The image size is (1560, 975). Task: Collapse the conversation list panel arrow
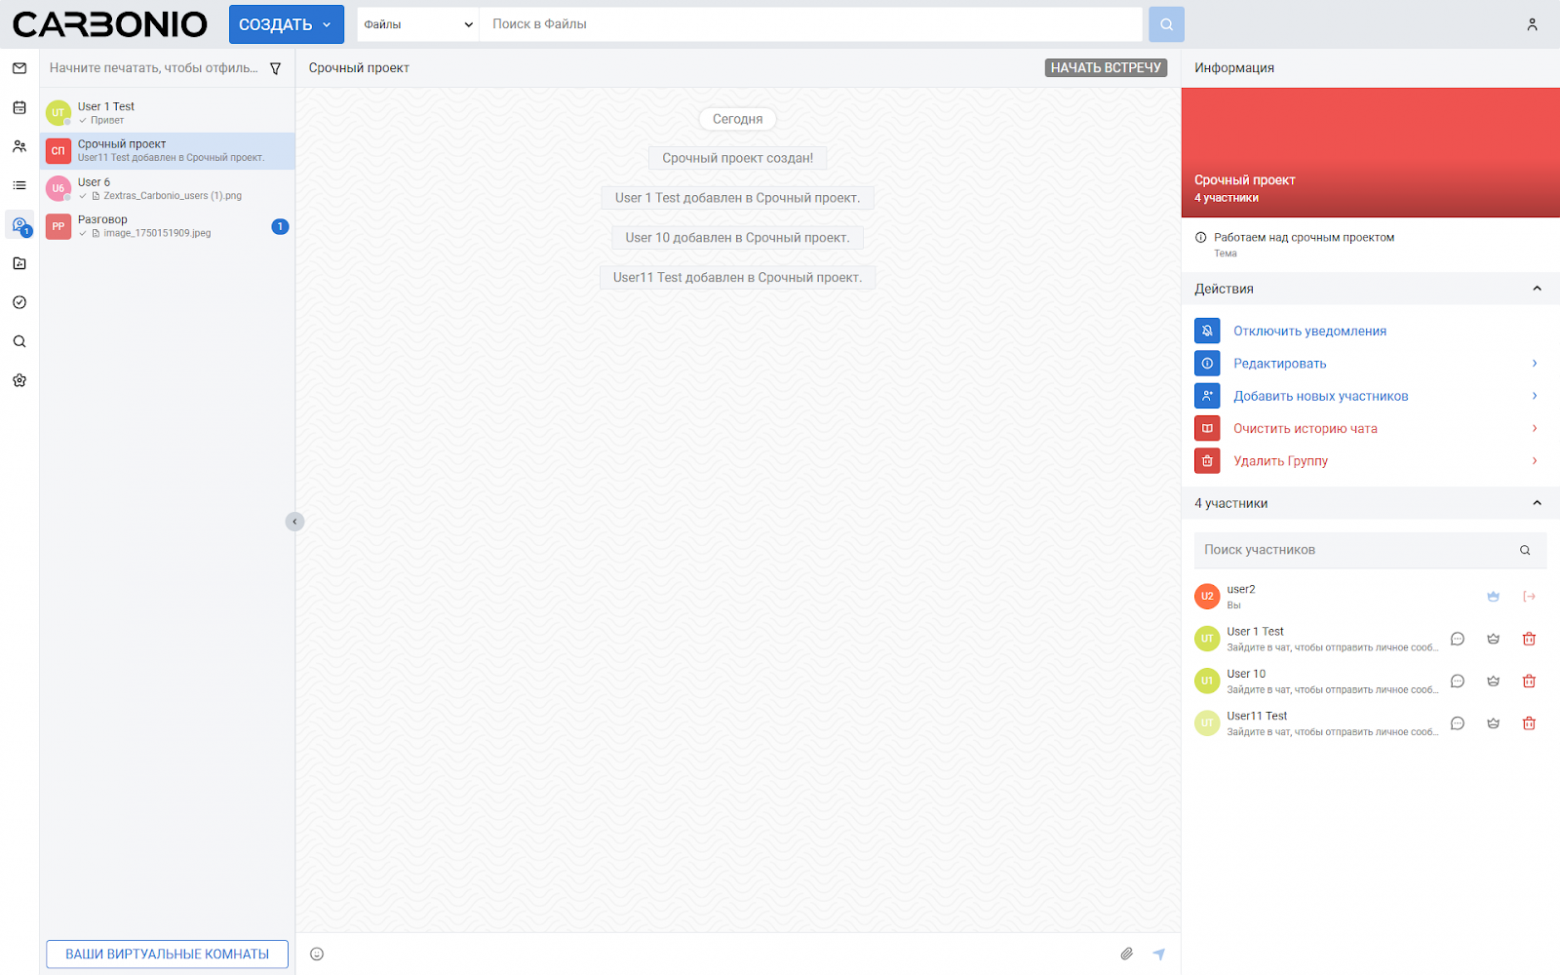pyautogui.click(x=294, y=521)
